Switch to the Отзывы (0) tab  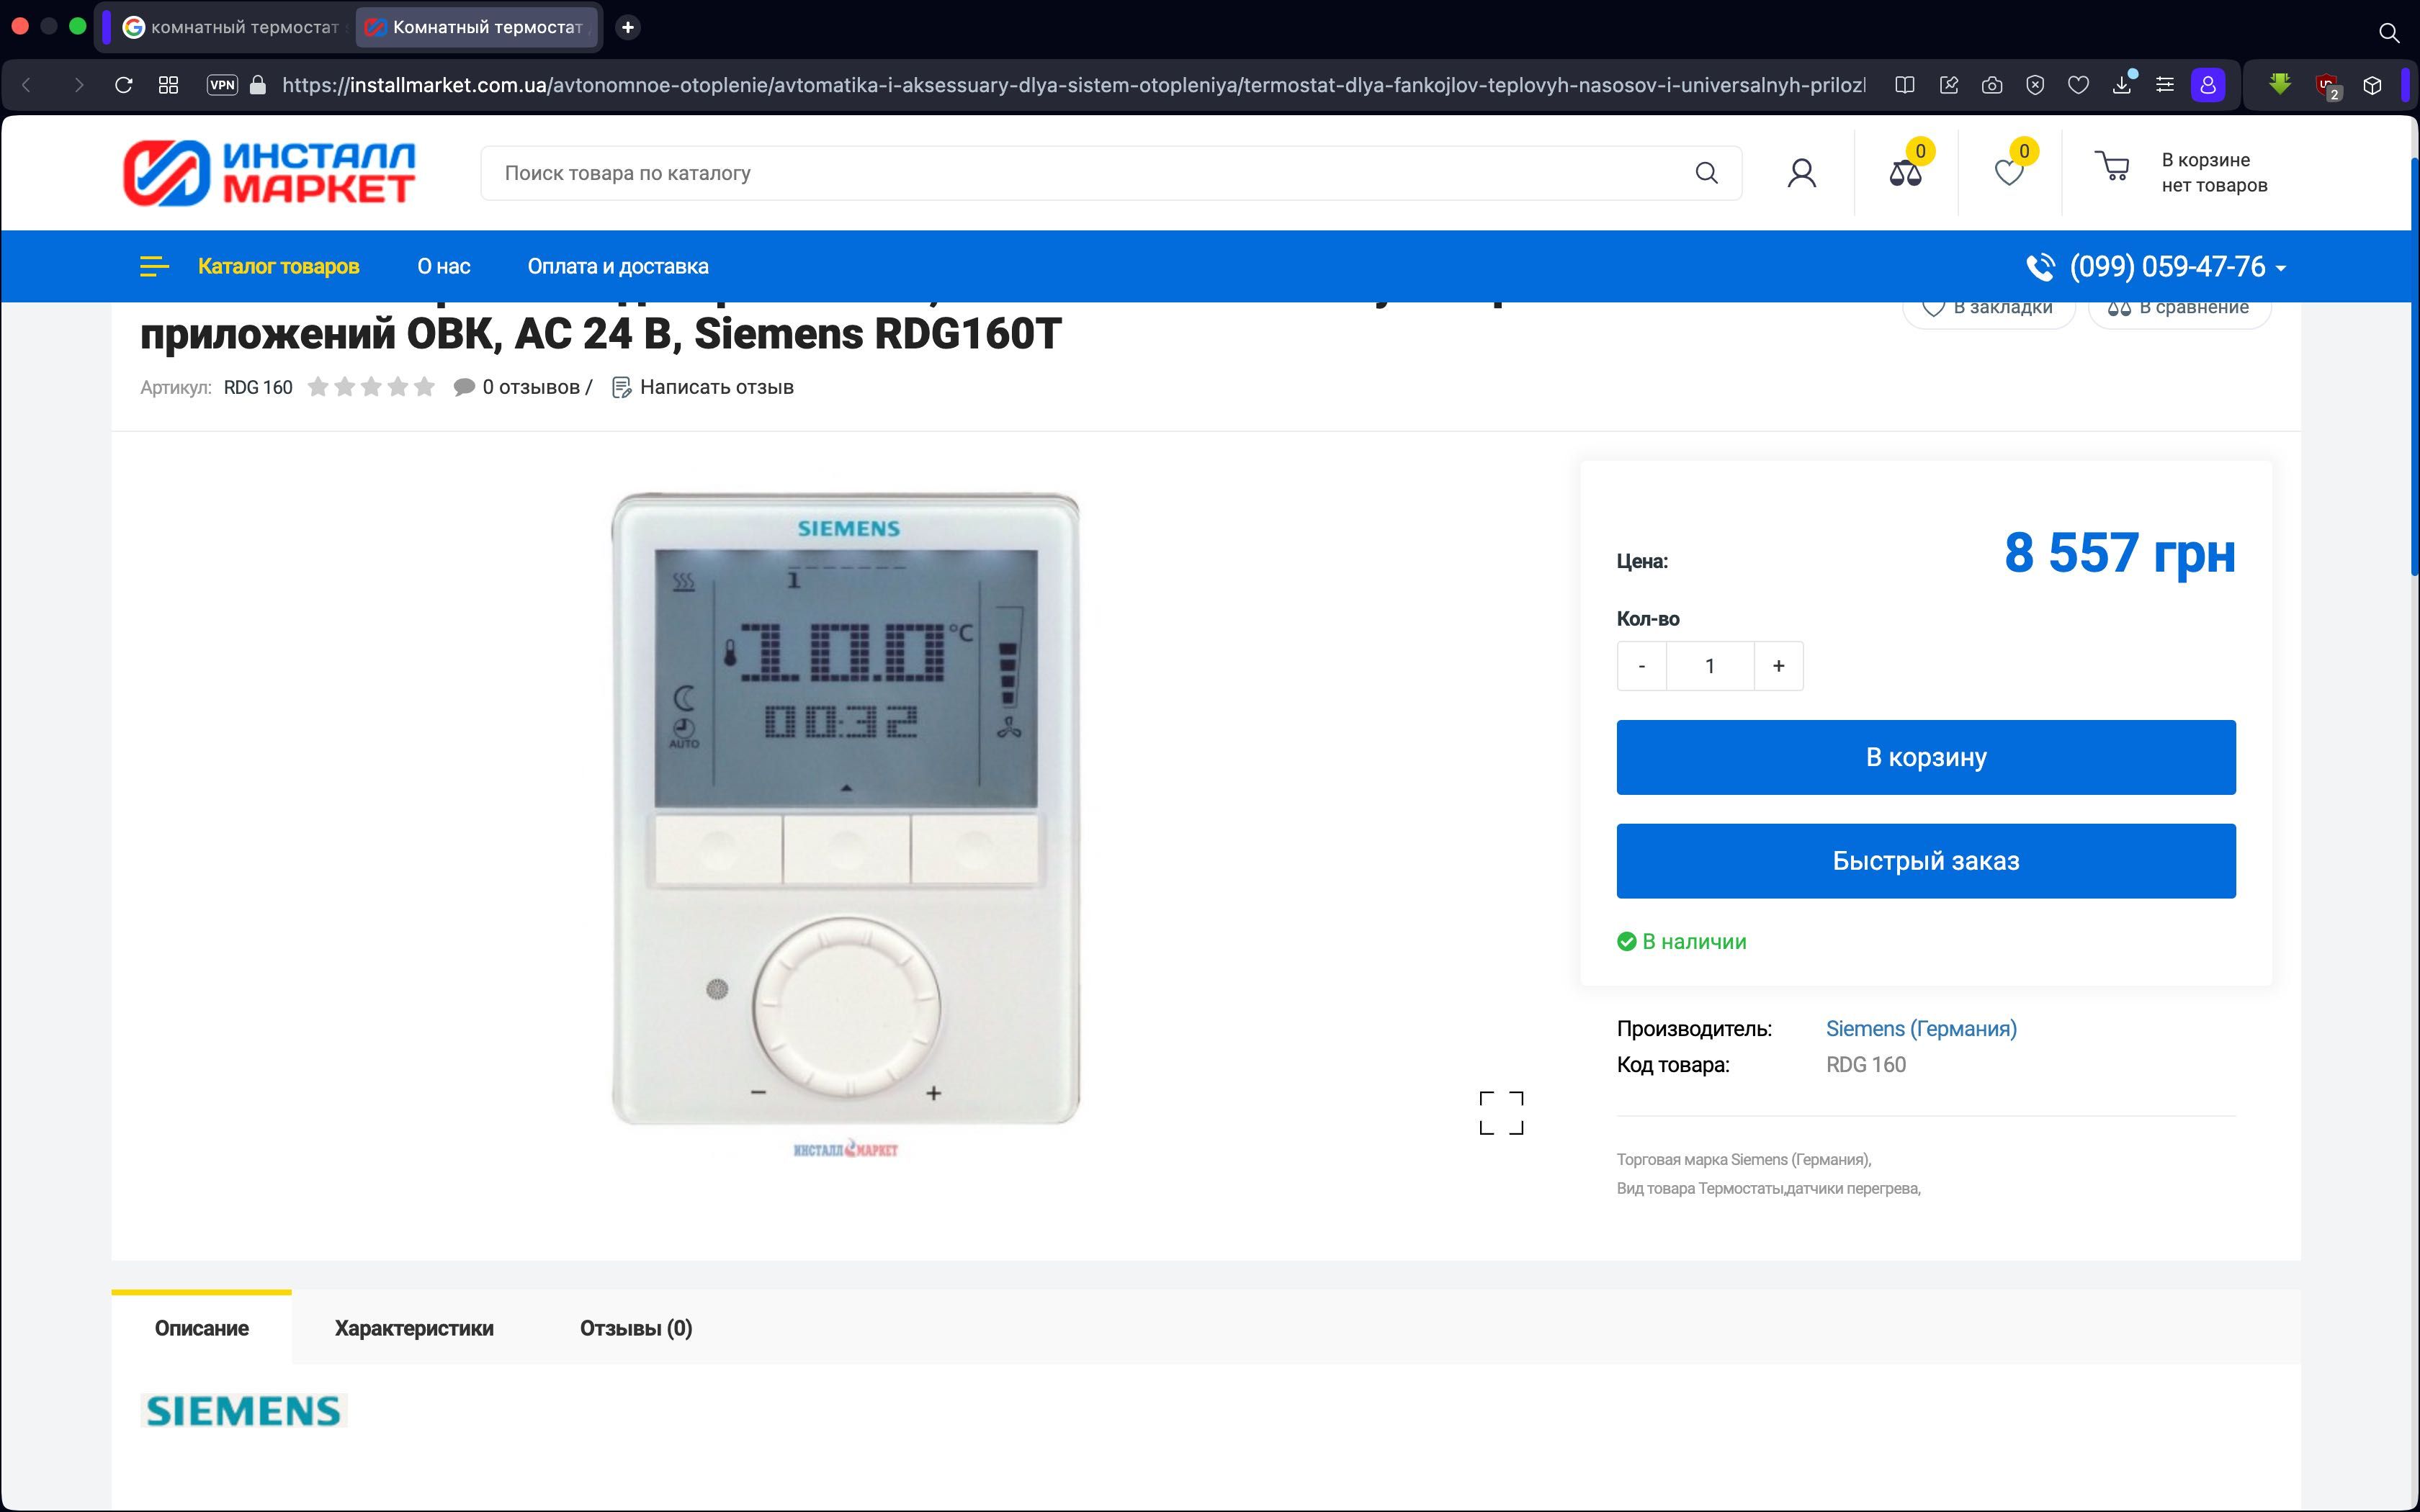click(636, 1327)
